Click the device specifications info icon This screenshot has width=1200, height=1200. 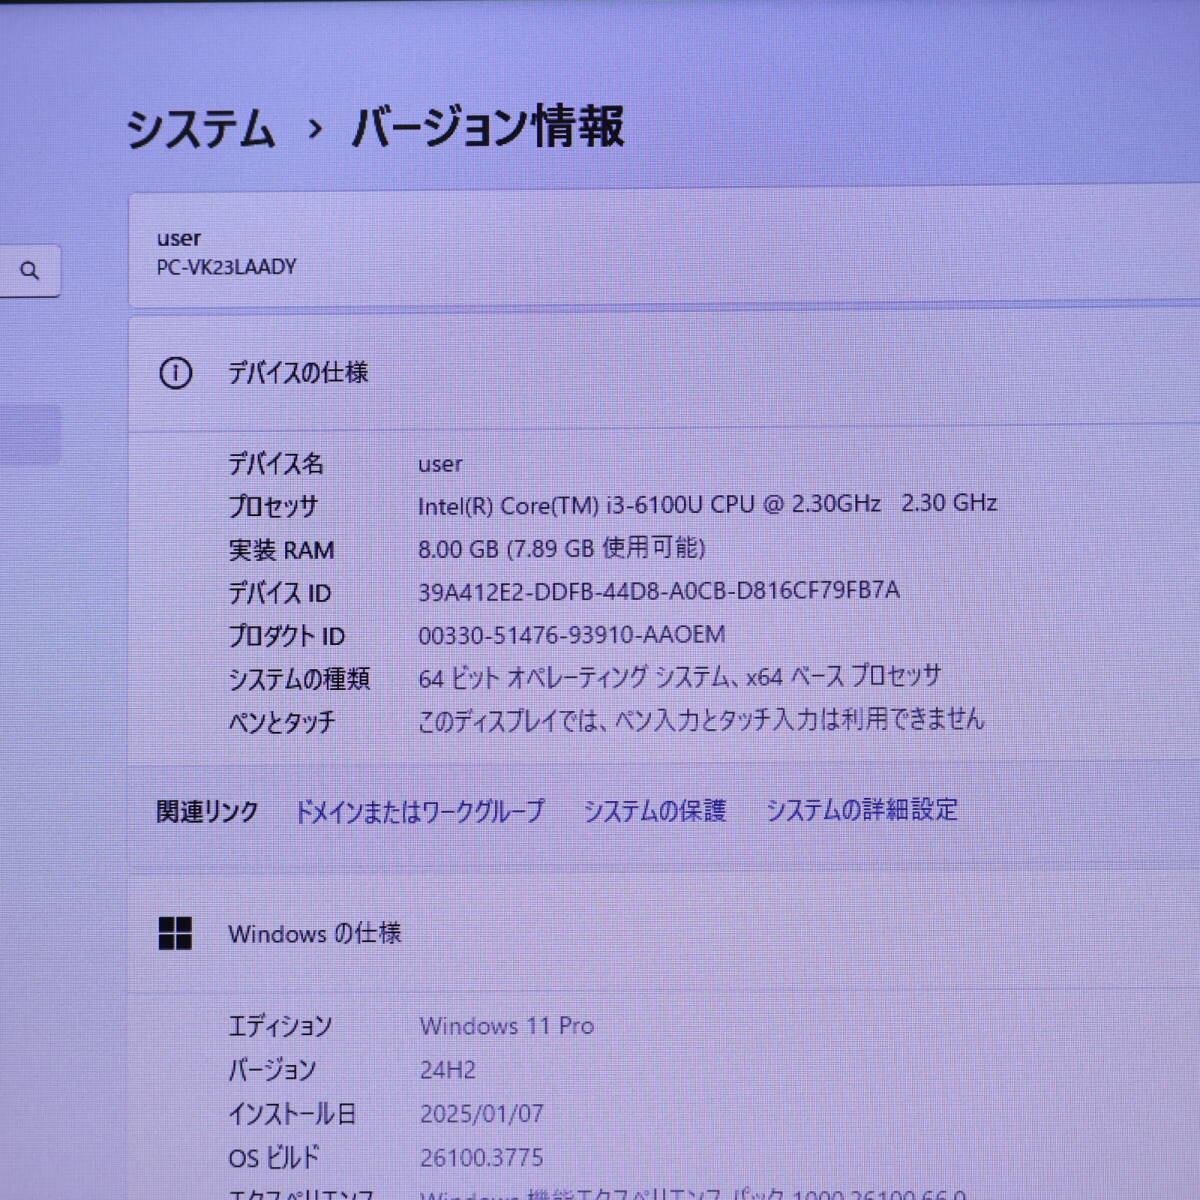(x=175, y=374)
